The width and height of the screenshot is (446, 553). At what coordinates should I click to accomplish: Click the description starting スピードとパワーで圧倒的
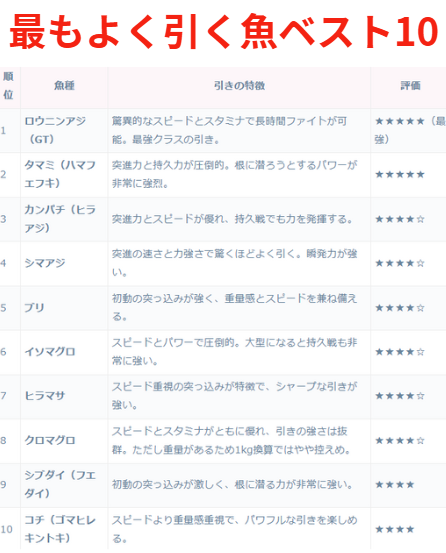point(234,352)
